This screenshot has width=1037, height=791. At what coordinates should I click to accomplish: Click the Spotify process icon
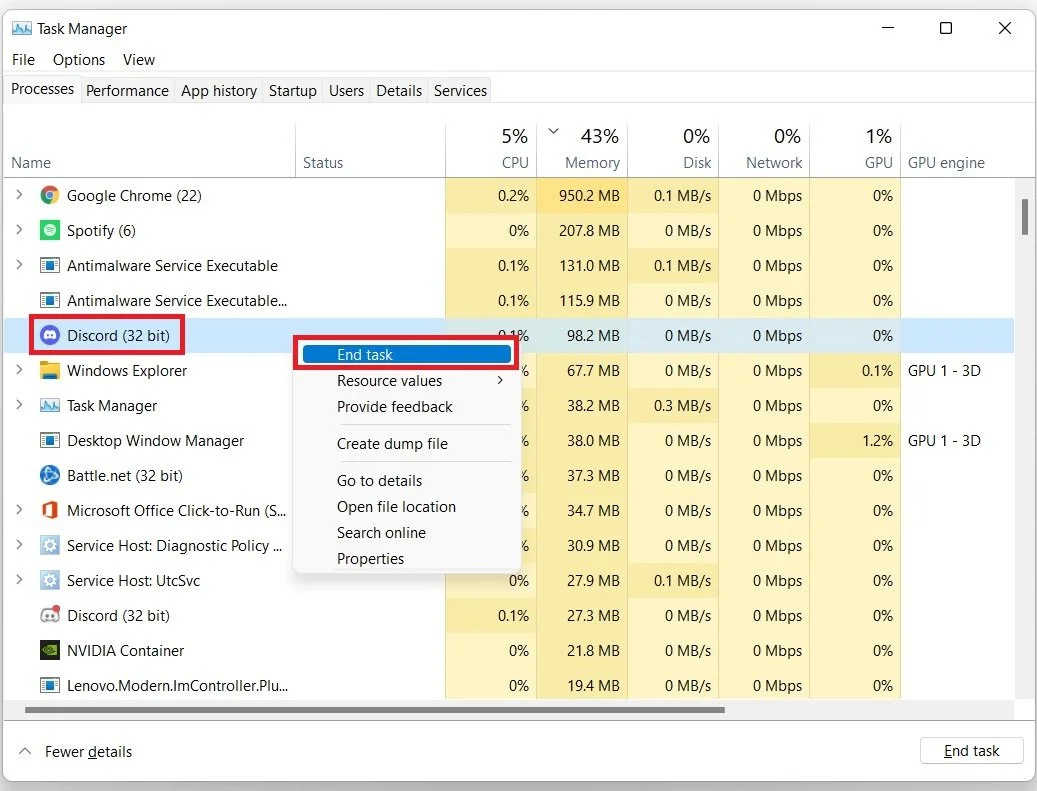point(50,230)
